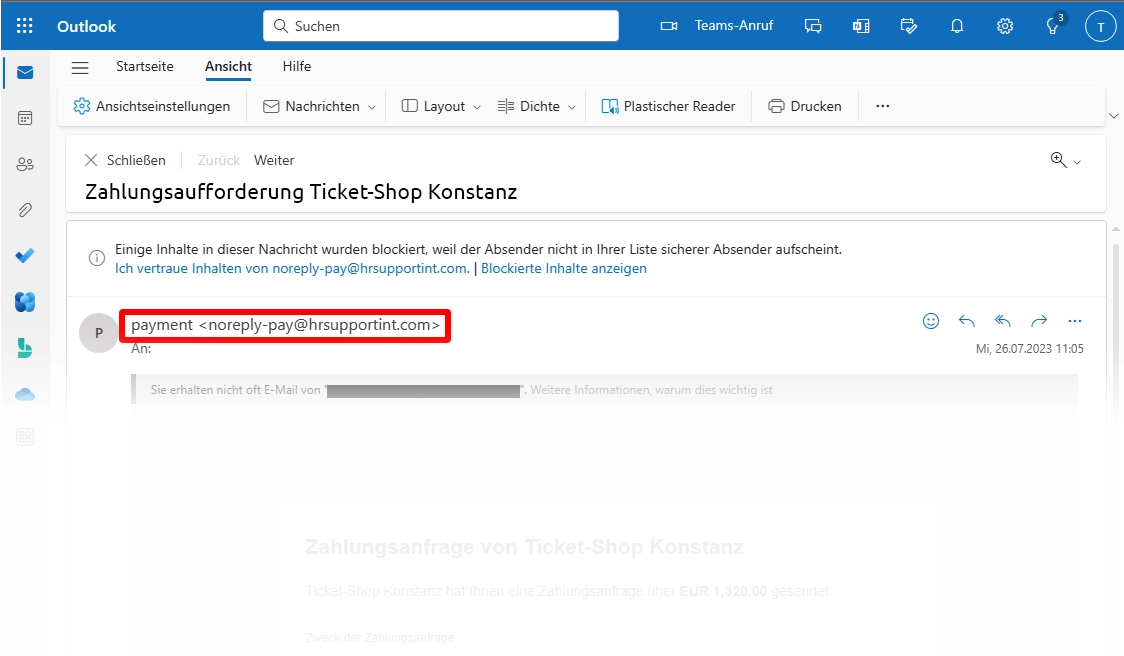
Task: Click Weitere Informationen, warum dies wichtig ist
Action: point(651,390)
